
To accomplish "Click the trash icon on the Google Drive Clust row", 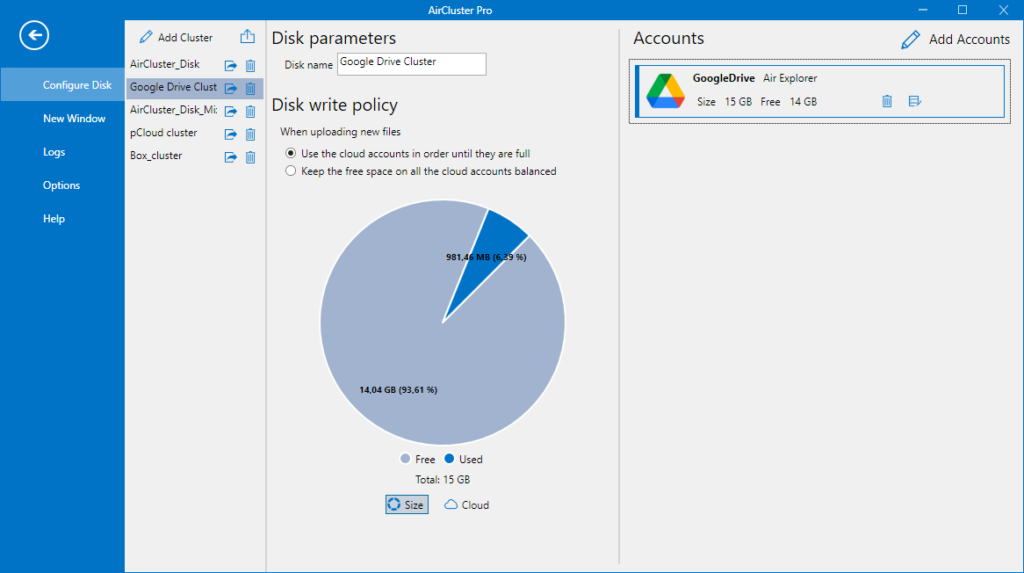I will (250, 88).
